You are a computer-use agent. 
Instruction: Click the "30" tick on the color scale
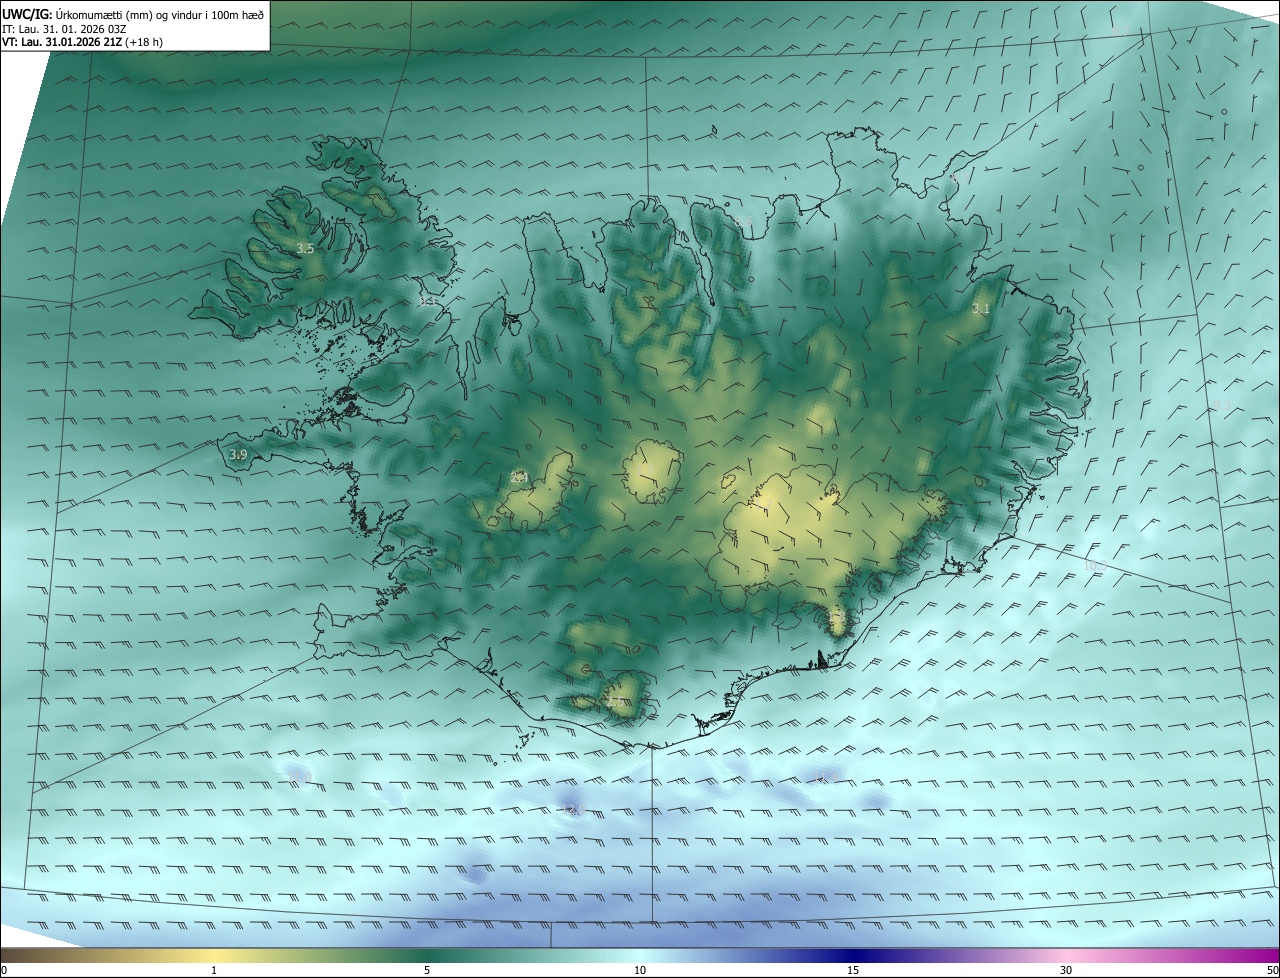point(1066,970)
